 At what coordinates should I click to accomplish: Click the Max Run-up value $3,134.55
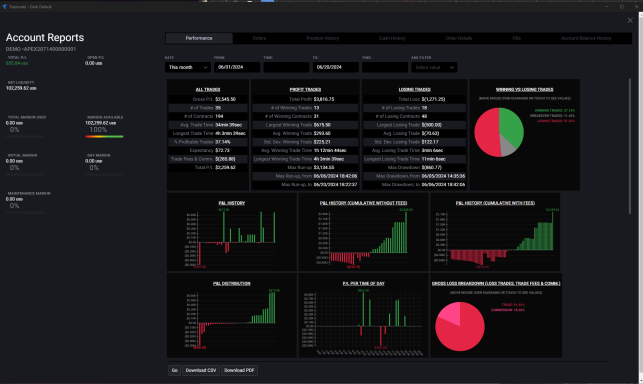(x=324, y=167)
